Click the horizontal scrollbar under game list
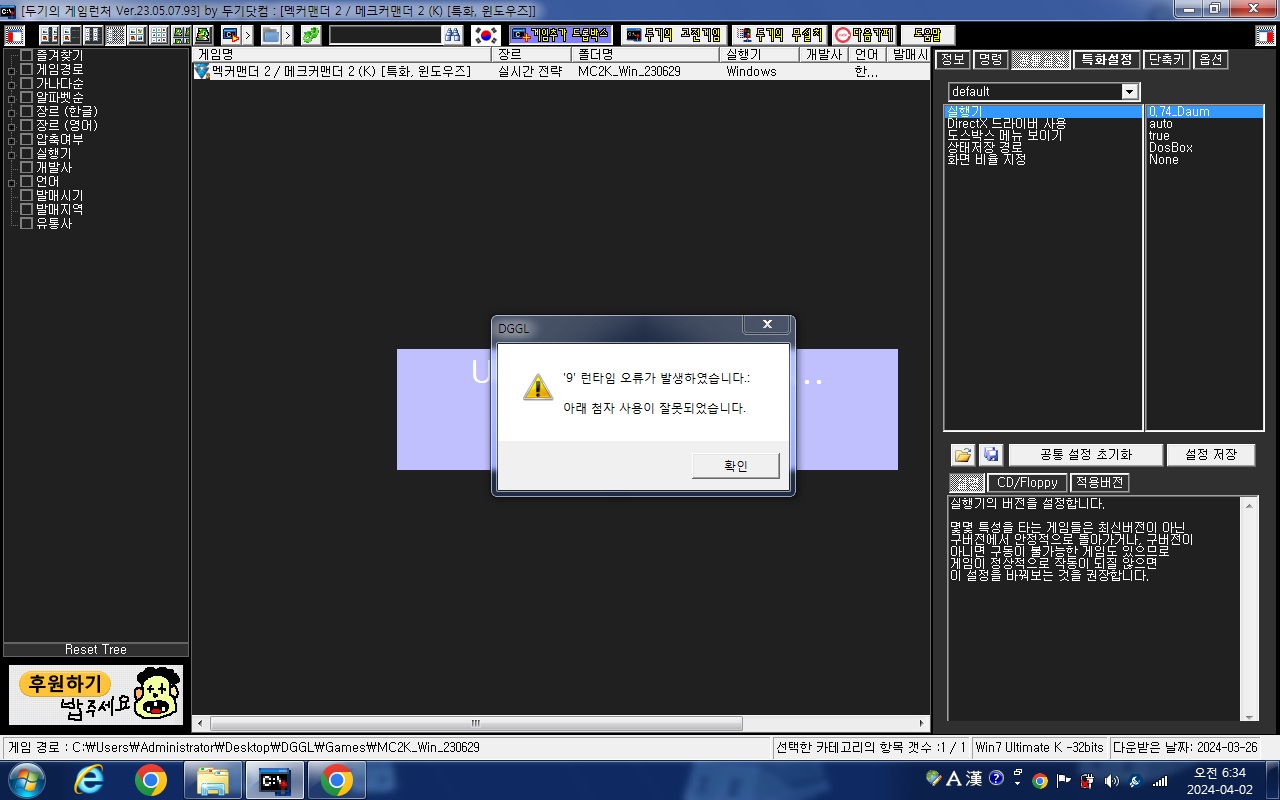Screen dimensions: 1280x800 click(560, 723)
